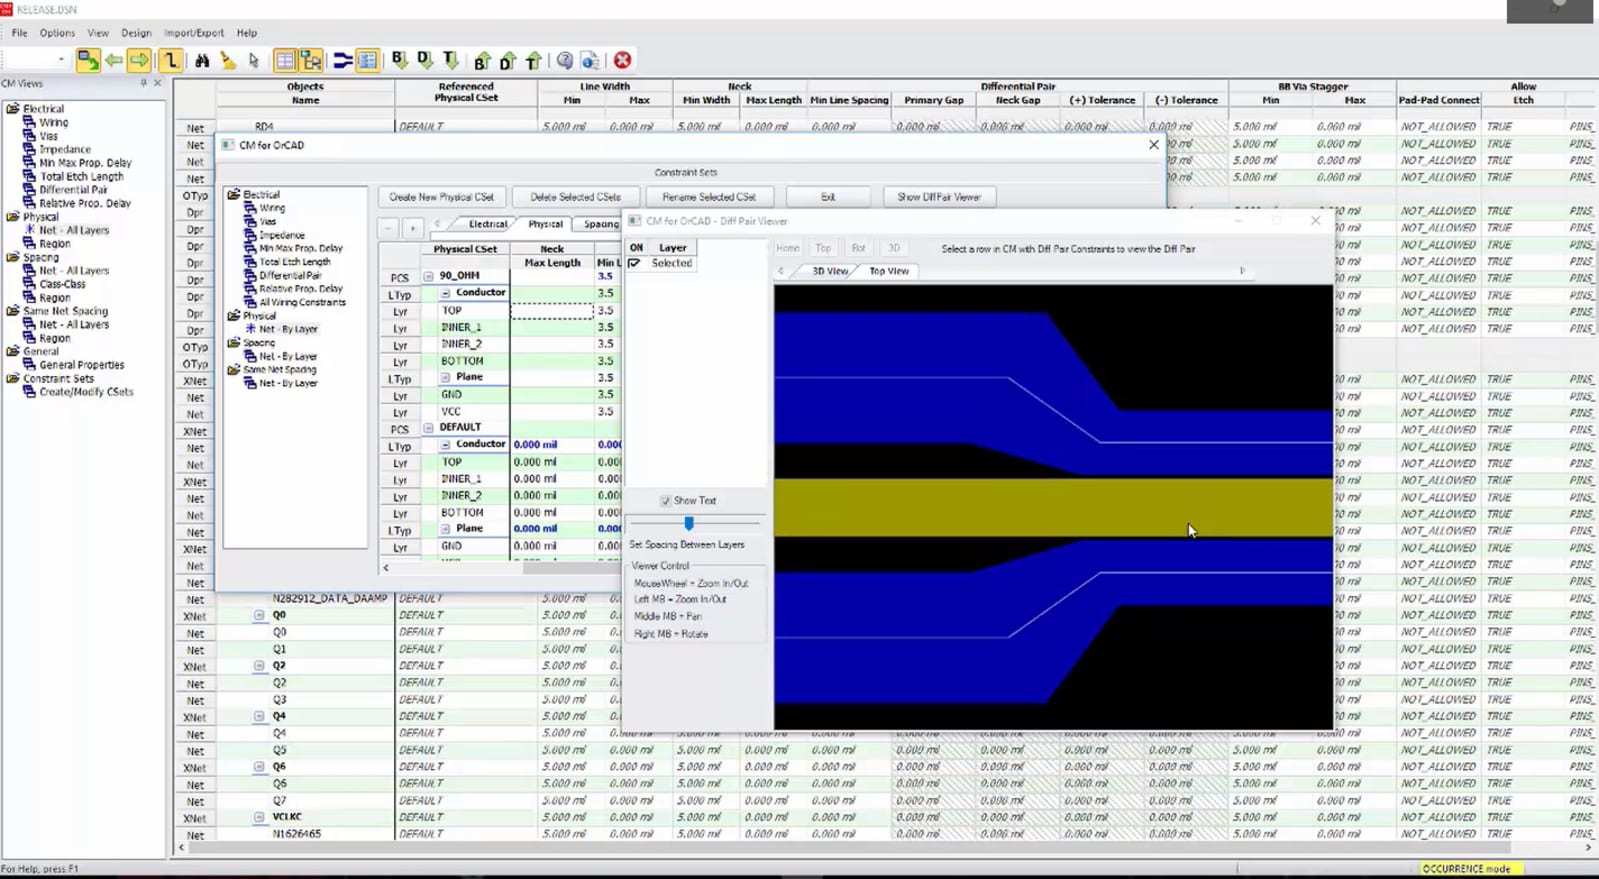Open the Import/Export menu

[x=194, y=33]
